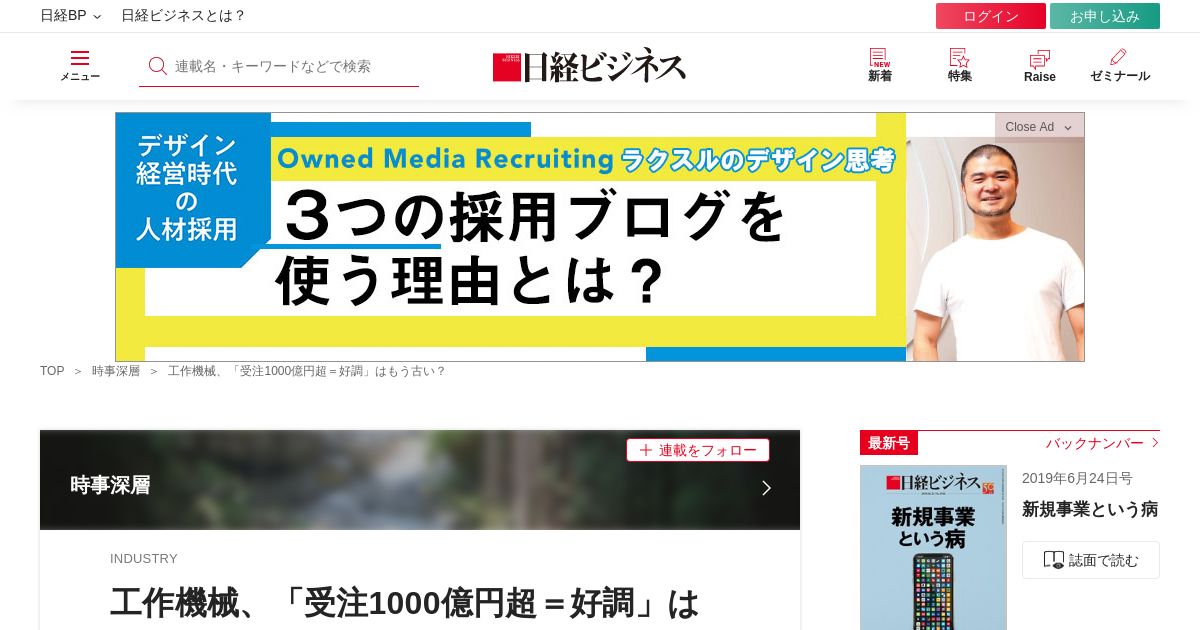Click 連載をフォロー button
The image size is (1200, 630).
coord(698,450)
